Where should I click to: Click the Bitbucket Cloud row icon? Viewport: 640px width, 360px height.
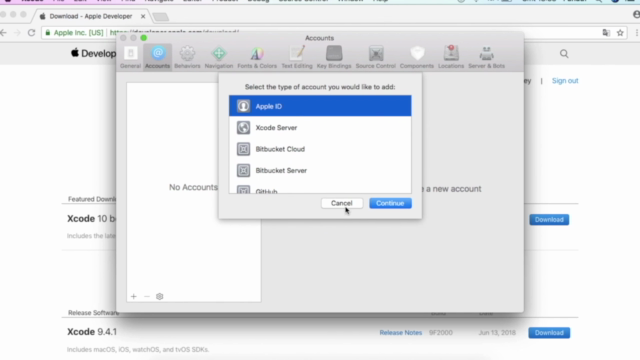point(243,149)
